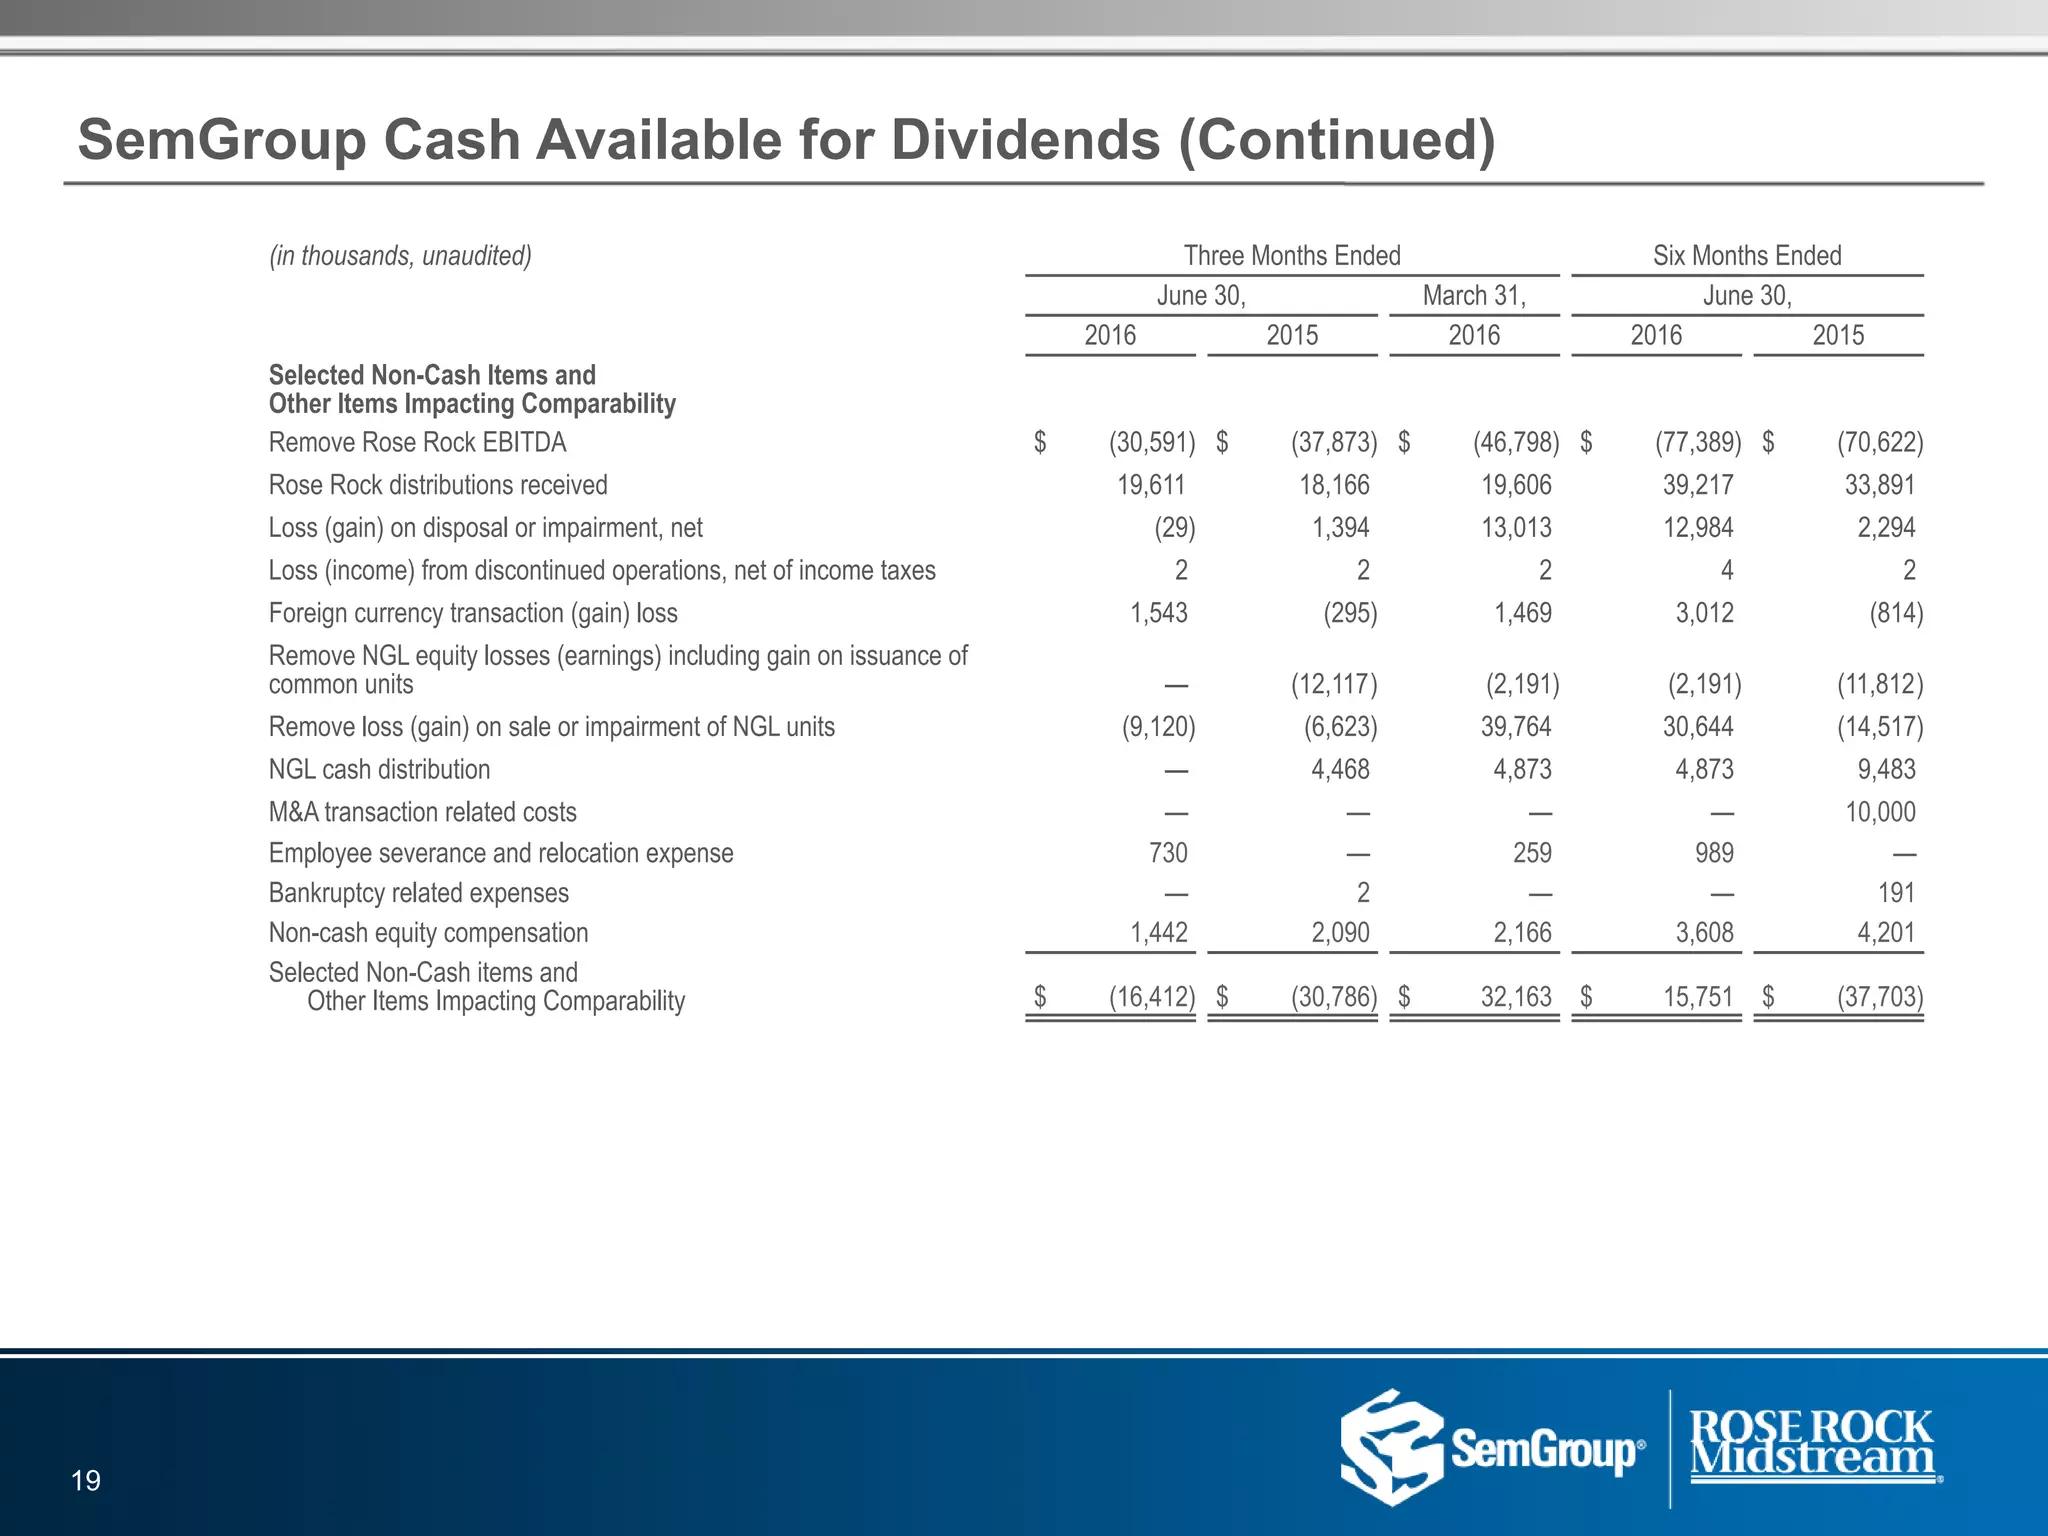Click the value 191
This screenshot has width=2048, height=1536.
coord(1897,893)
